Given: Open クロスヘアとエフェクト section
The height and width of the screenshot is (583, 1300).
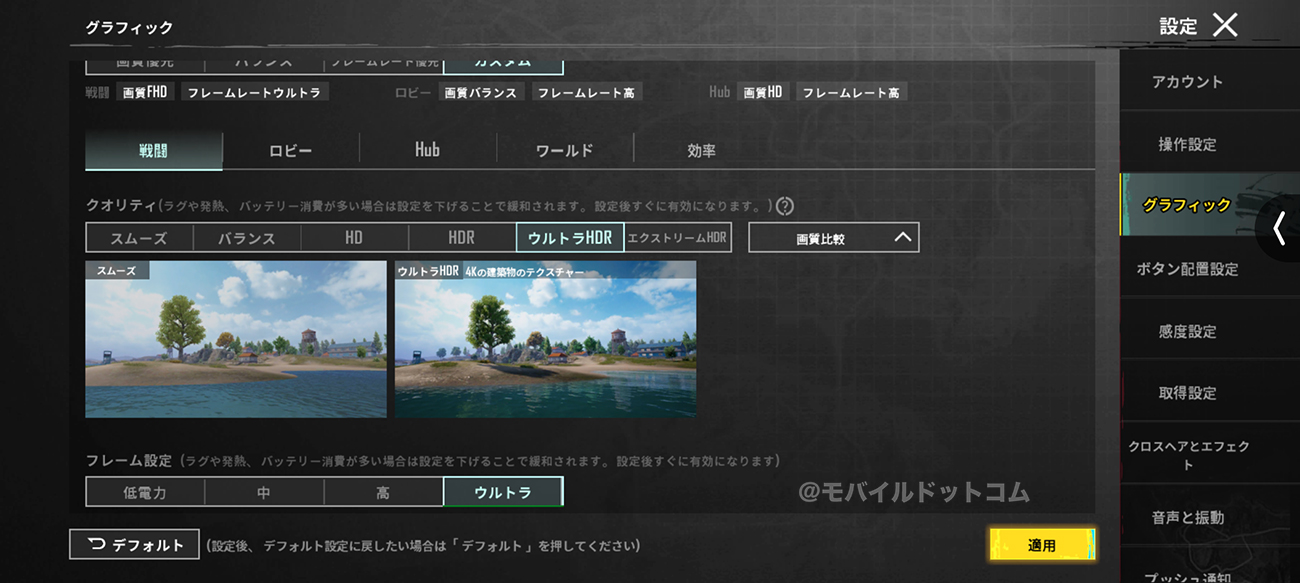Looking at the screenshot, I should [1187, 455].
